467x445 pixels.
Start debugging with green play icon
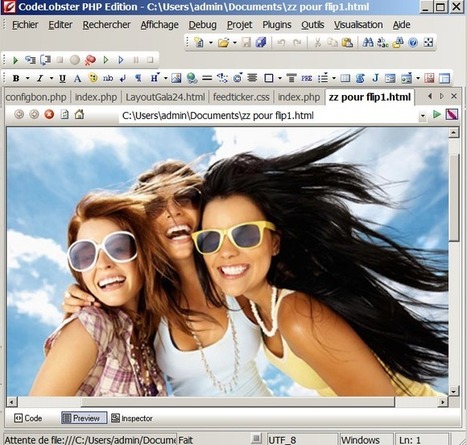click(15, 60)
